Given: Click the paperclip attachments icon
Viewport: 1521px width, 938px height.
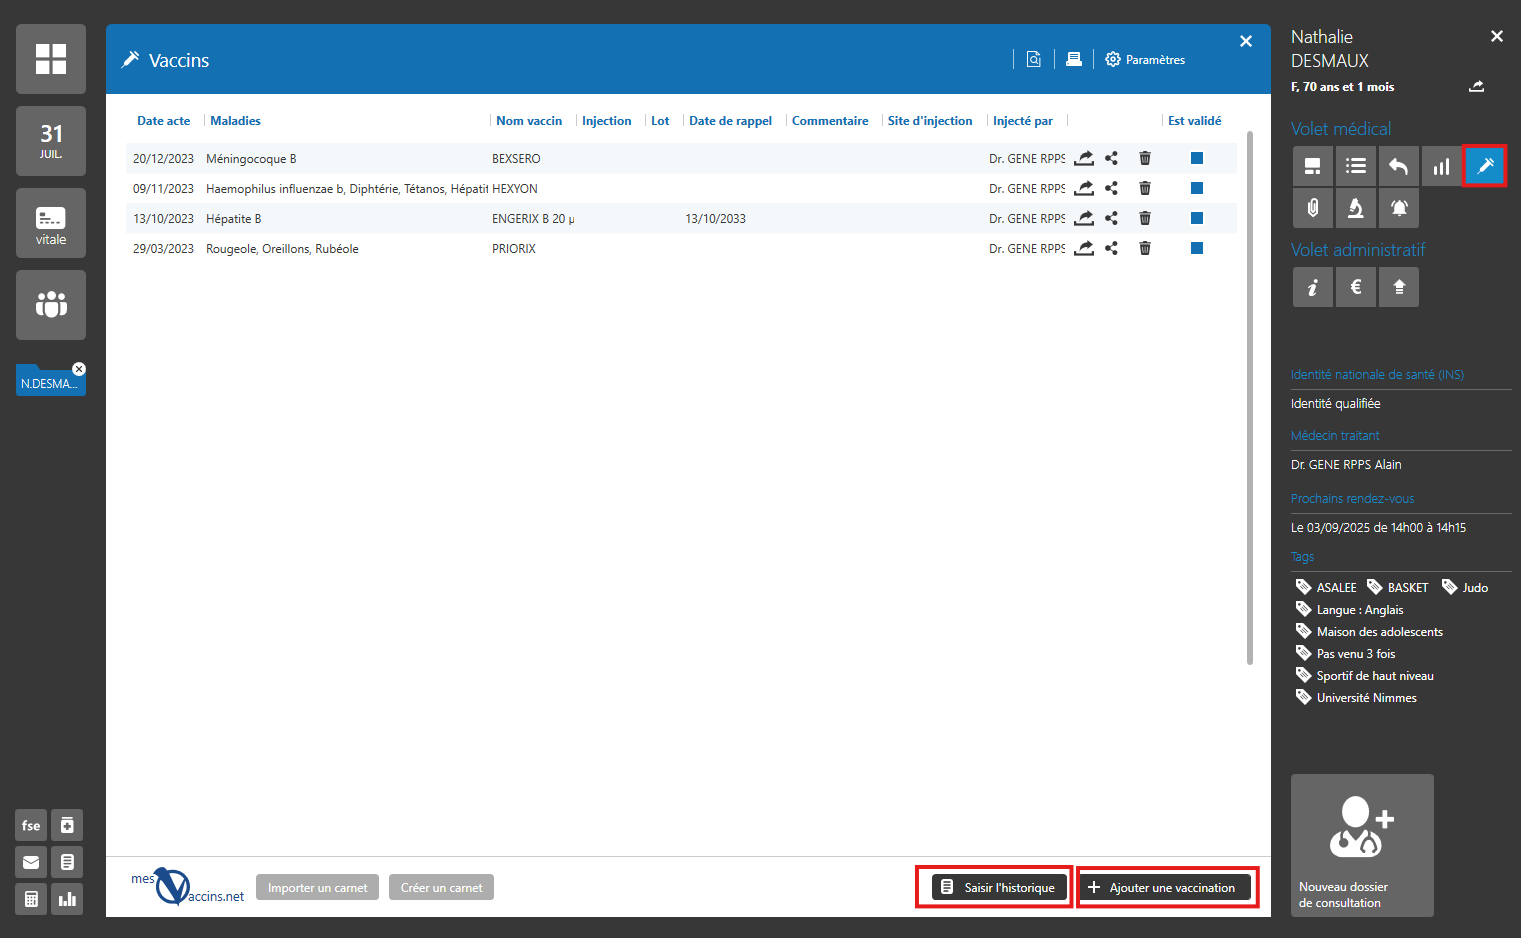Looking at the screenshot, I should coord(1312,208).
